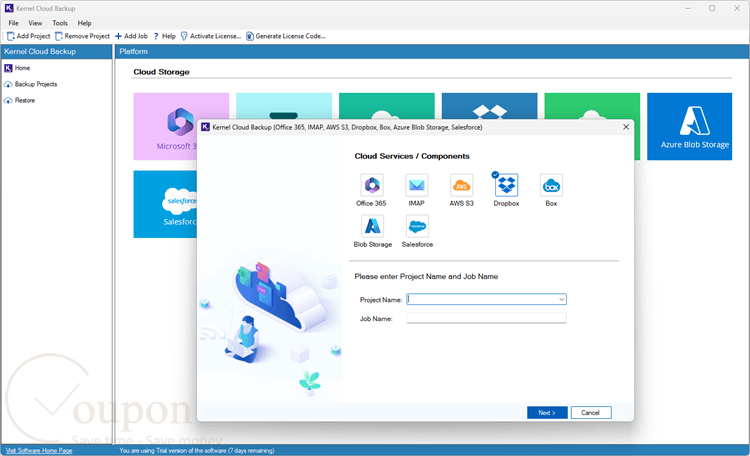Pick the AWS S3 service icon
This screenshot has width=750, height=456.
(x=461, y=185)
